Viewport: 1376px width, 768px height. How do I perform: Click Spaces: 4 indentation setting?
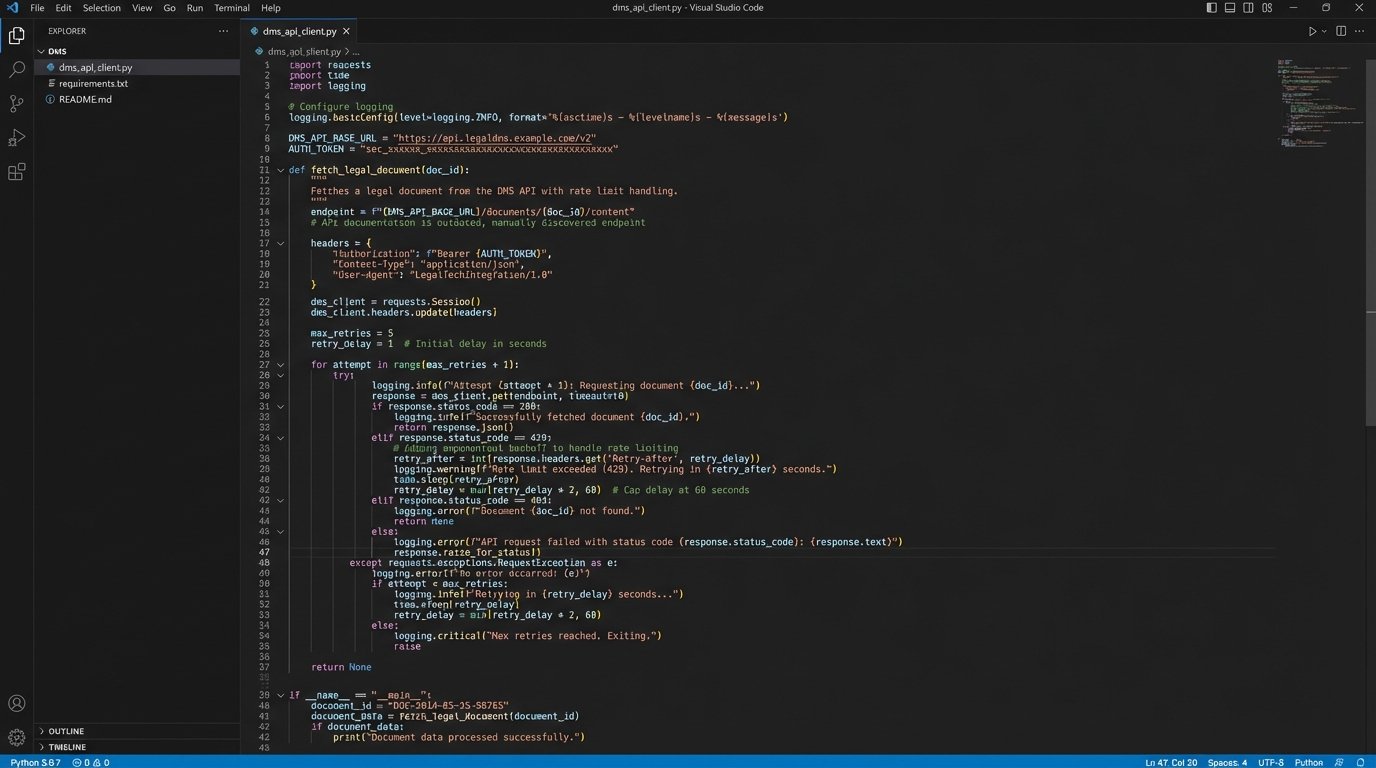(1227, 762)
